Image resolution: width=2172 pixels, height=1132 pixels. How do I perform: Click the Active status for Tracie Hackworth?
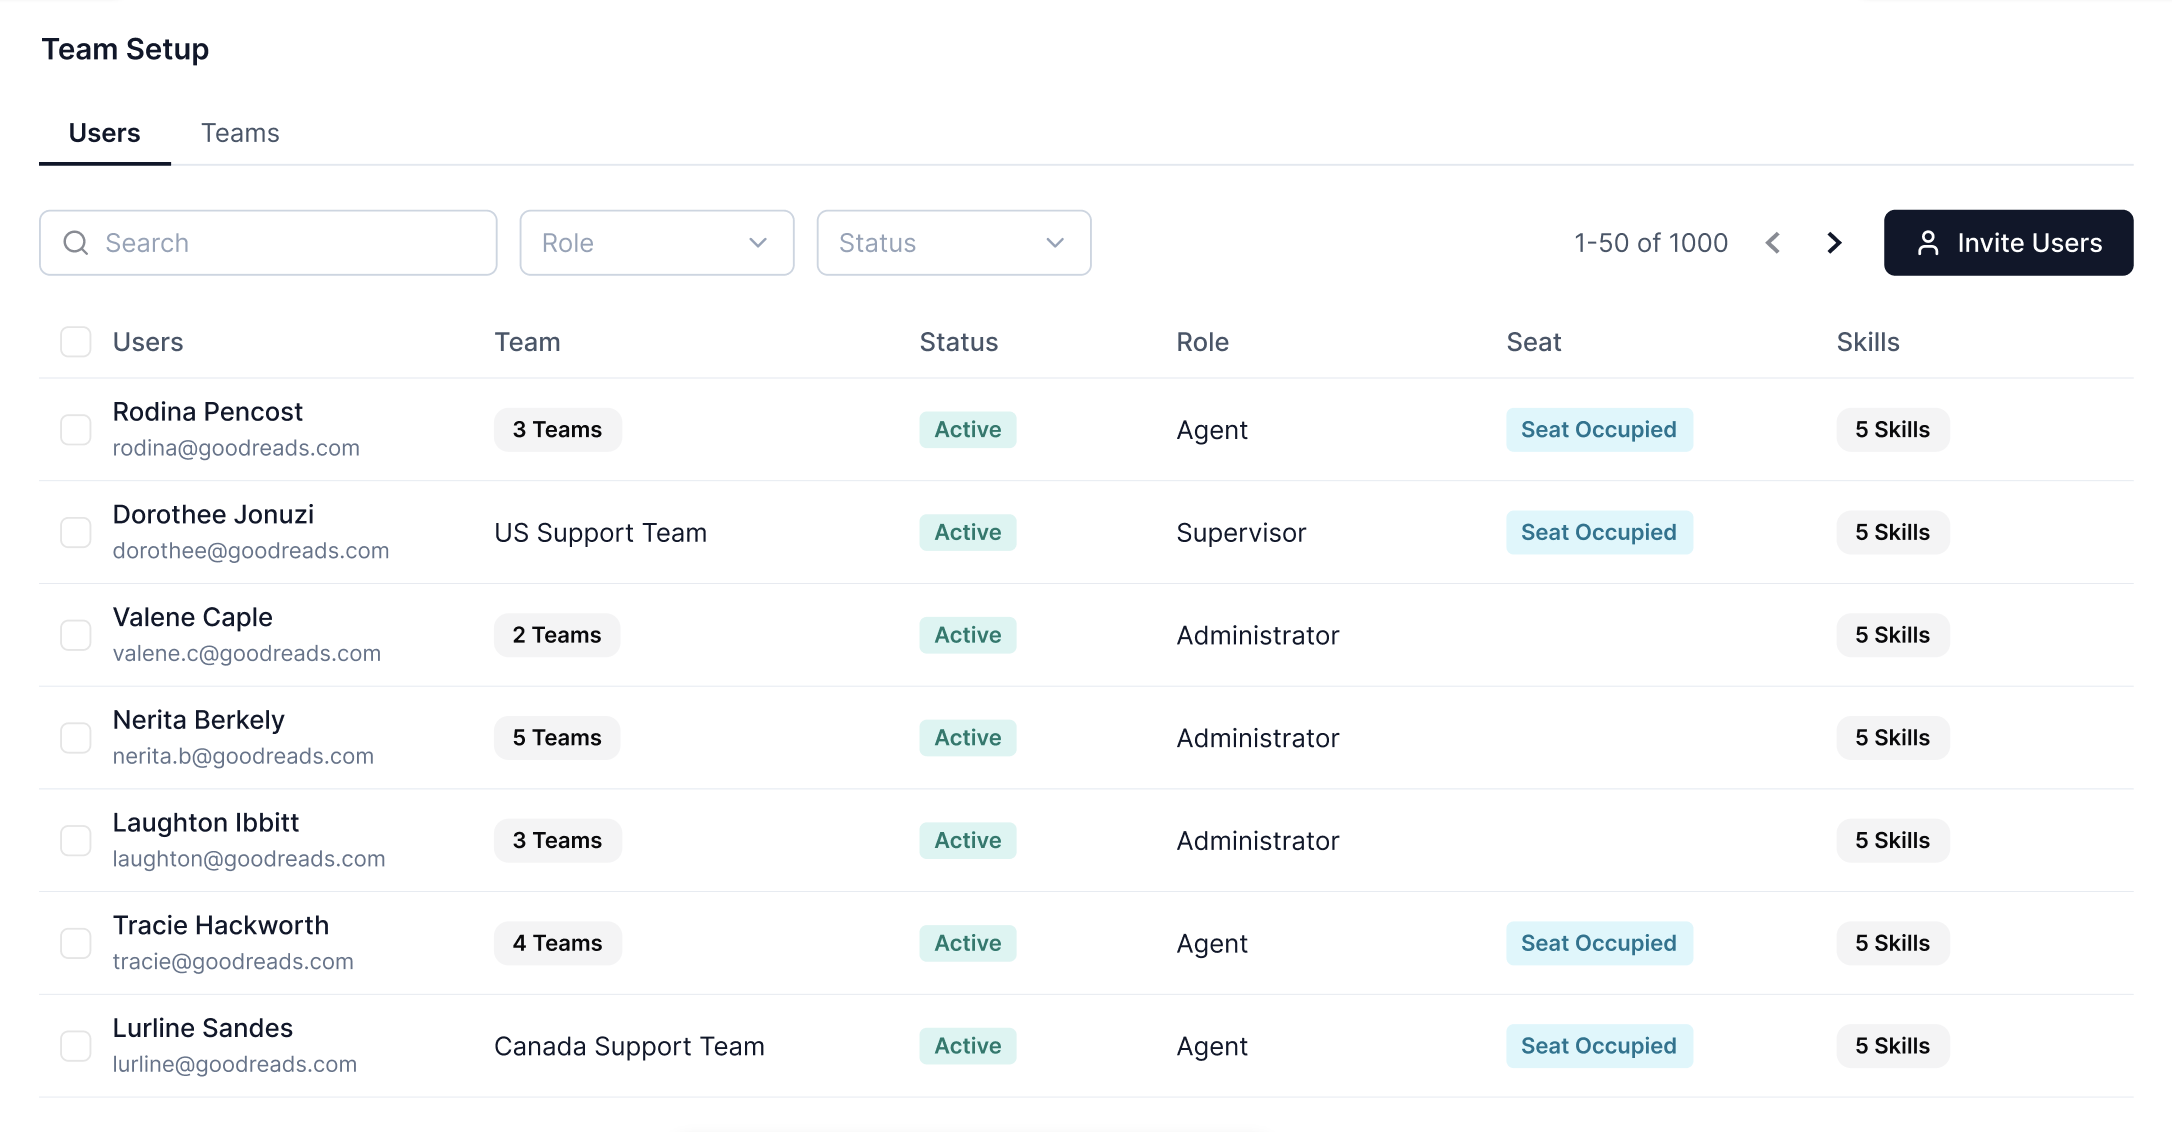(967, 943)
